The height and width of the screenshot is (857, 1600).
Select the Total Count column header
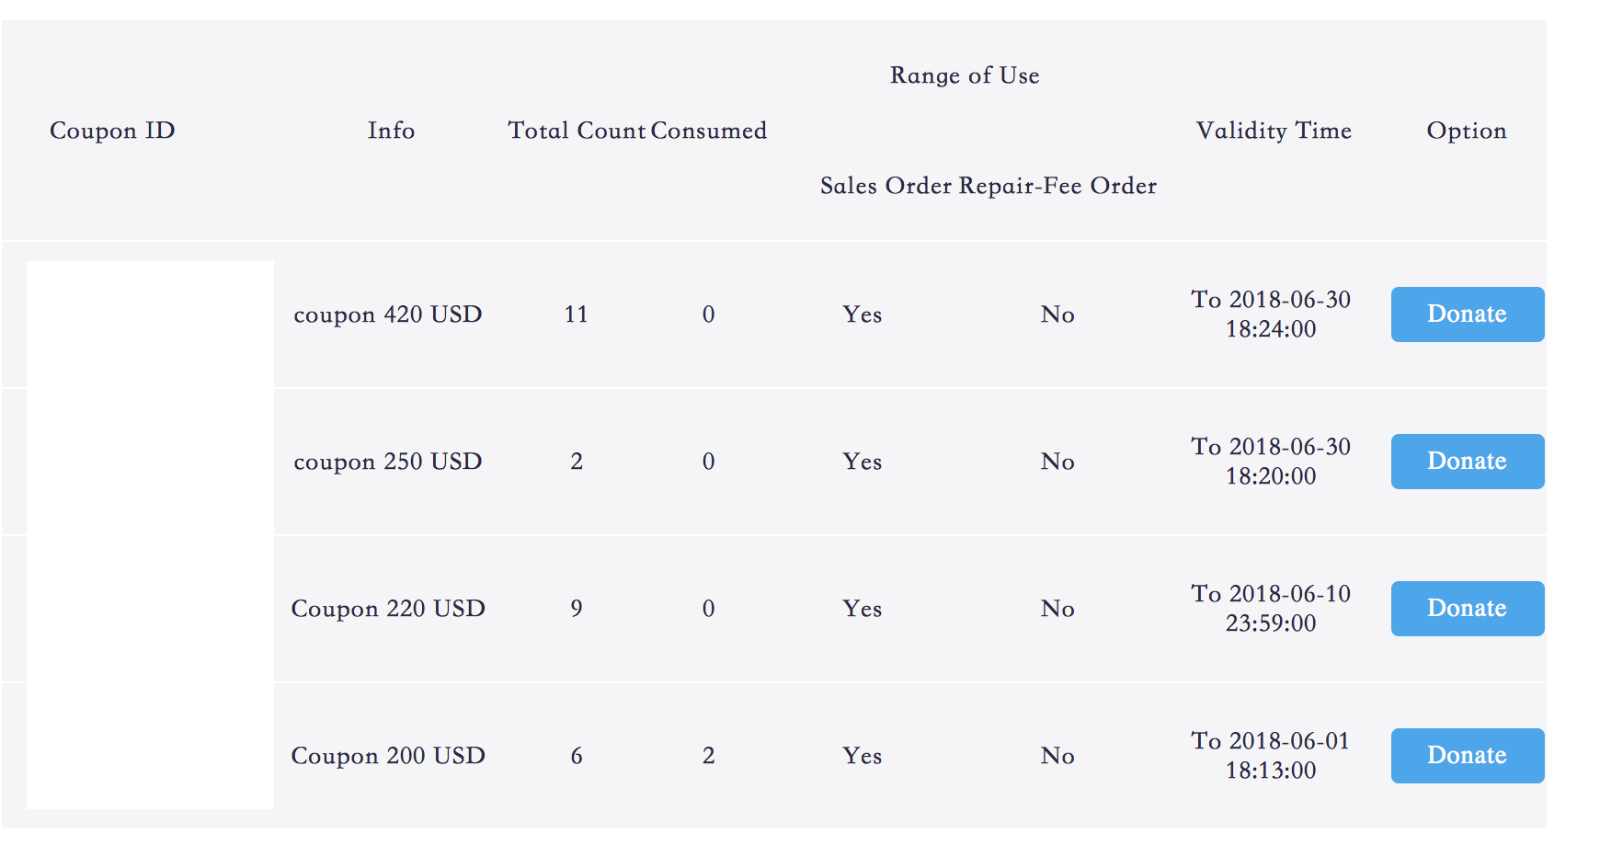pyautogui.click(x=578, y=130)
